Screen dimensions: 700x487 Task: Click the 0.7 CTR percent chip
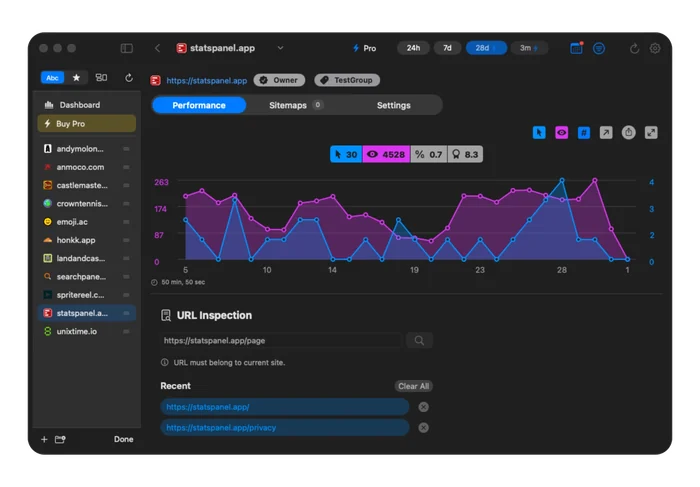point(429,154)
